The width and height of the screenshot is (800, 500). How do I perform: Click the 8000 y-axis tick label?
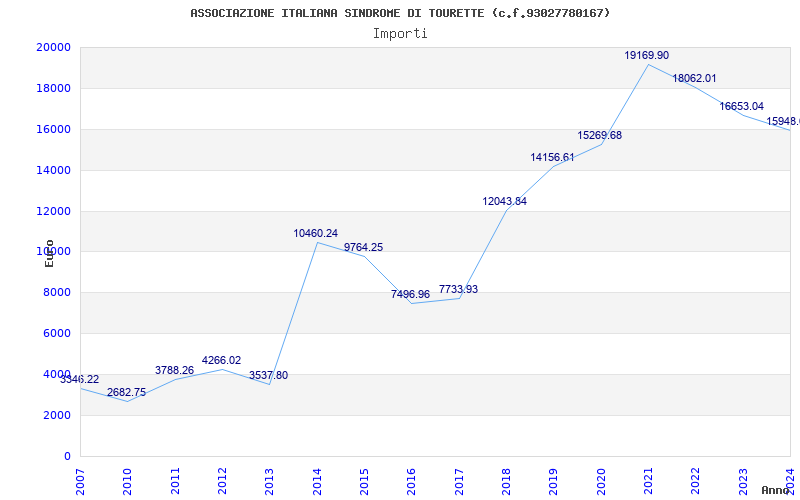point(57,292)
